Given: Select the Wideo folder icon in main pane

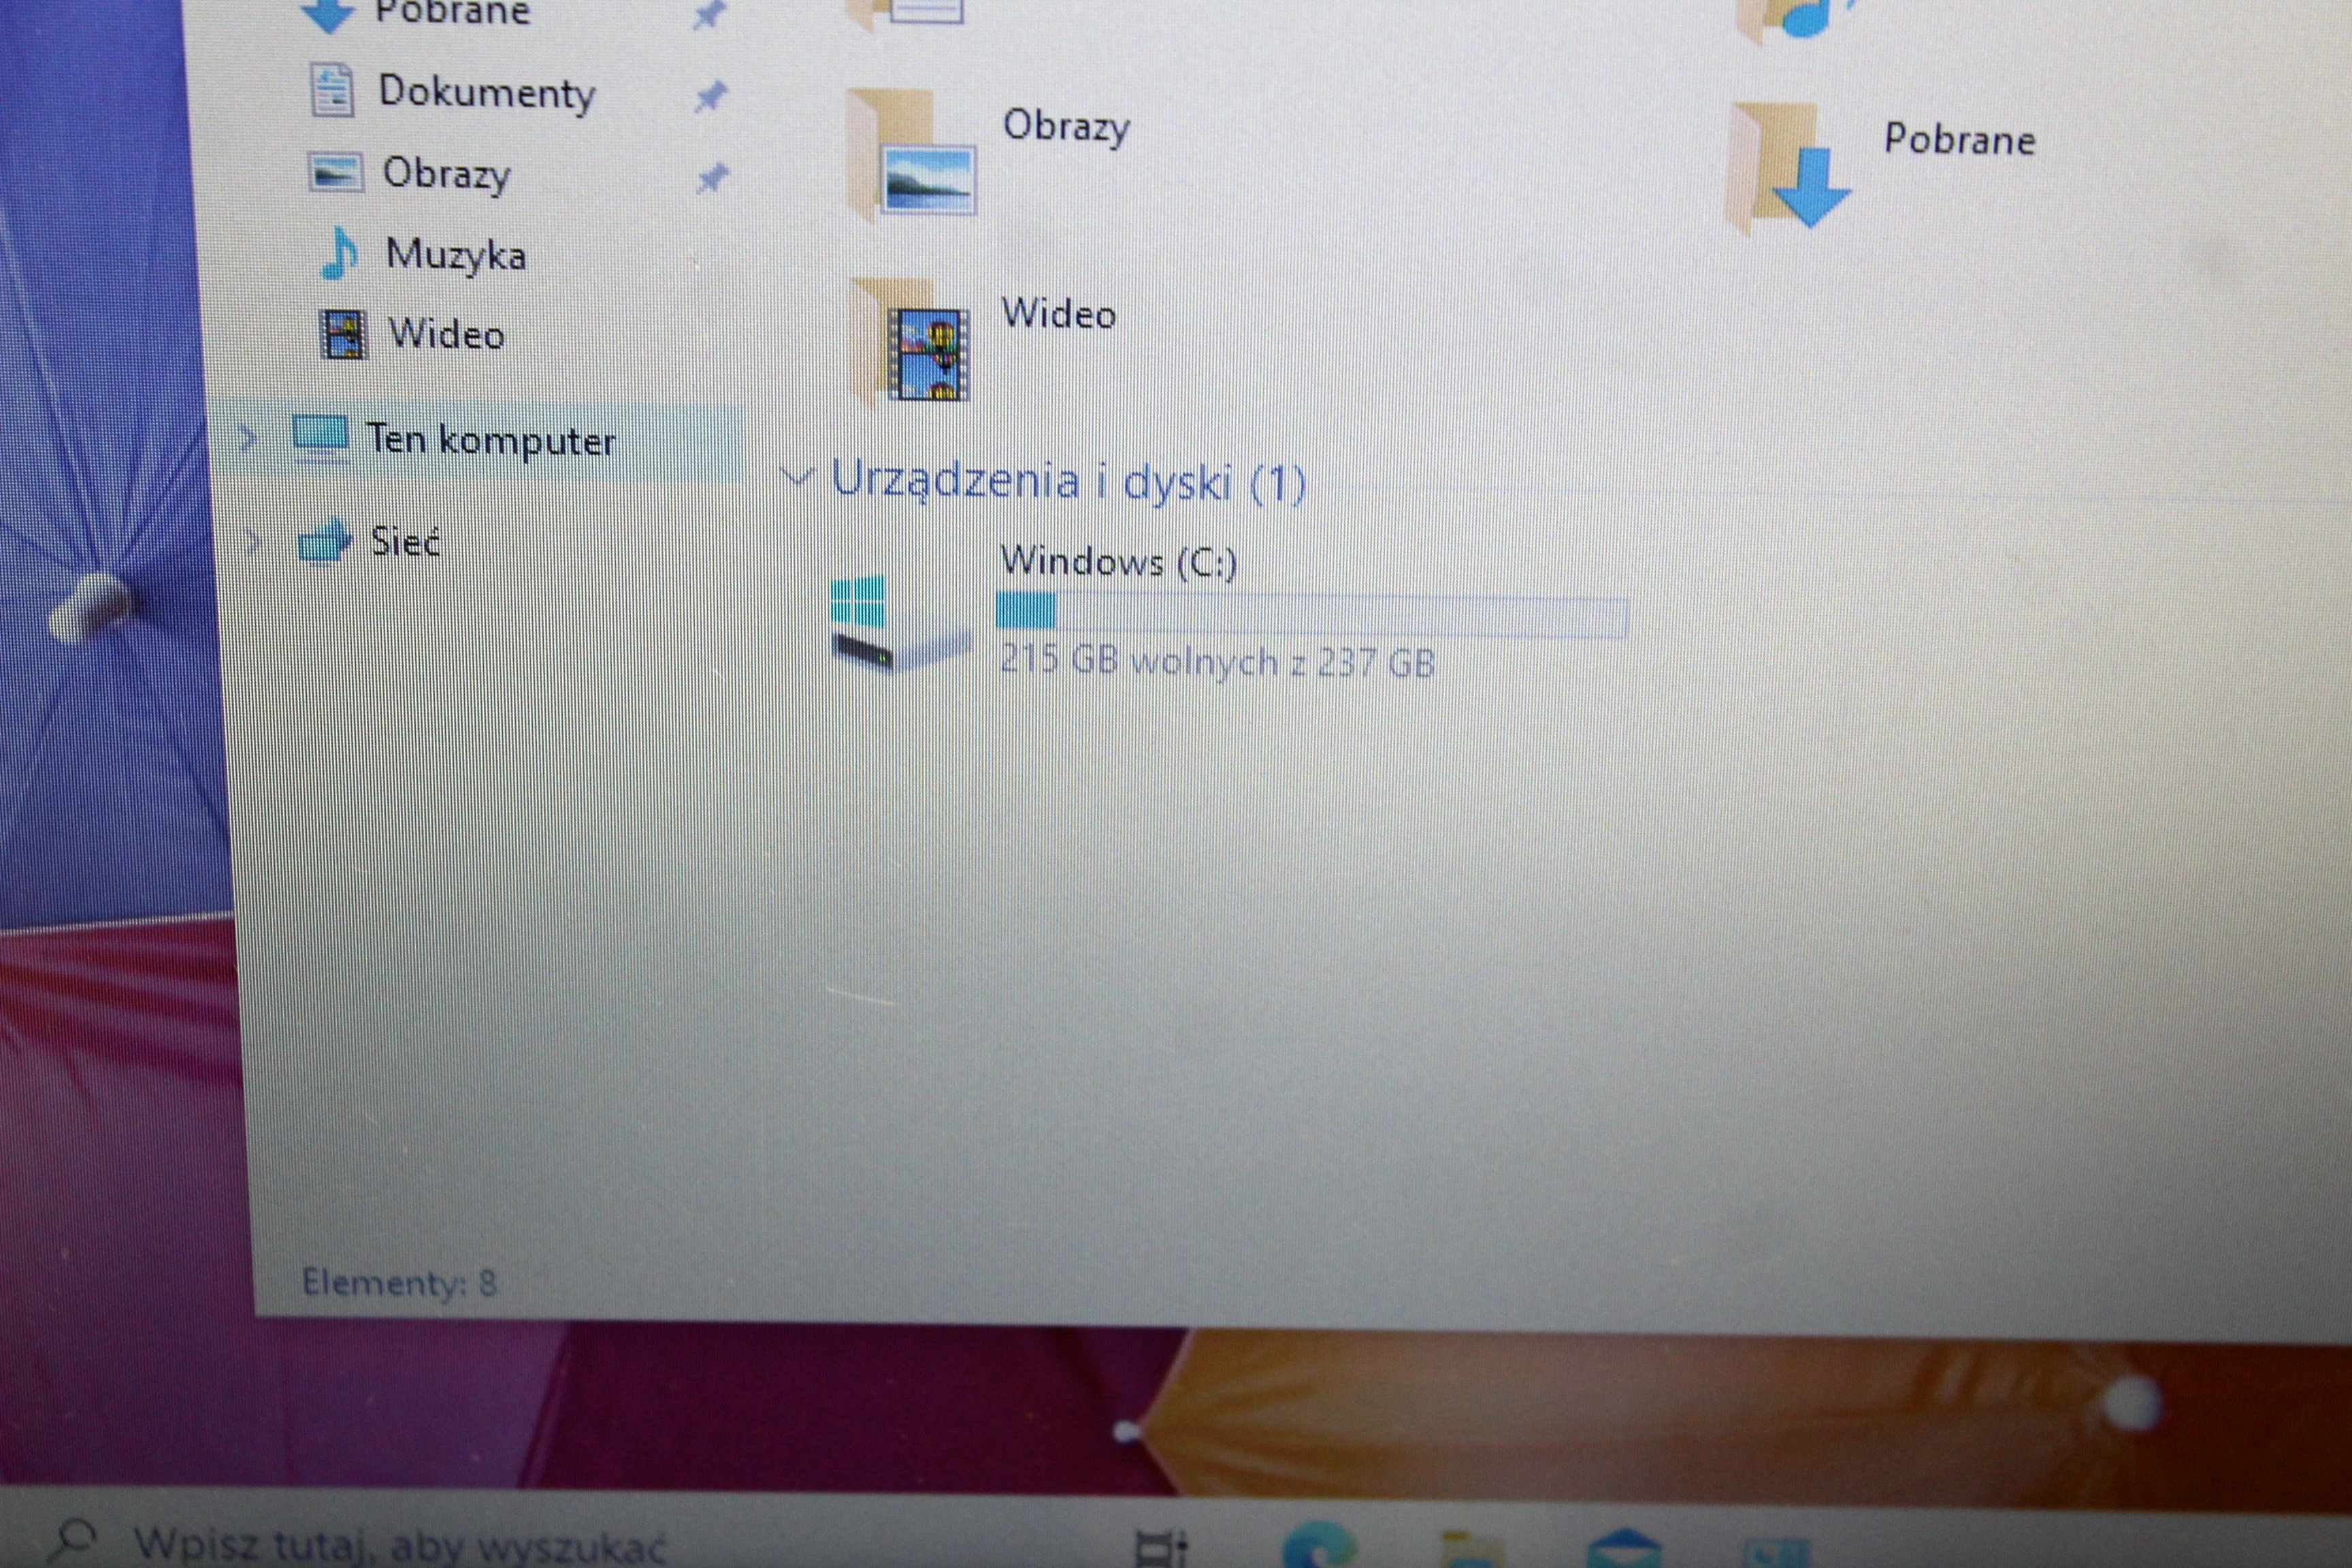Looking at the screenshot, I should [911, 342].
